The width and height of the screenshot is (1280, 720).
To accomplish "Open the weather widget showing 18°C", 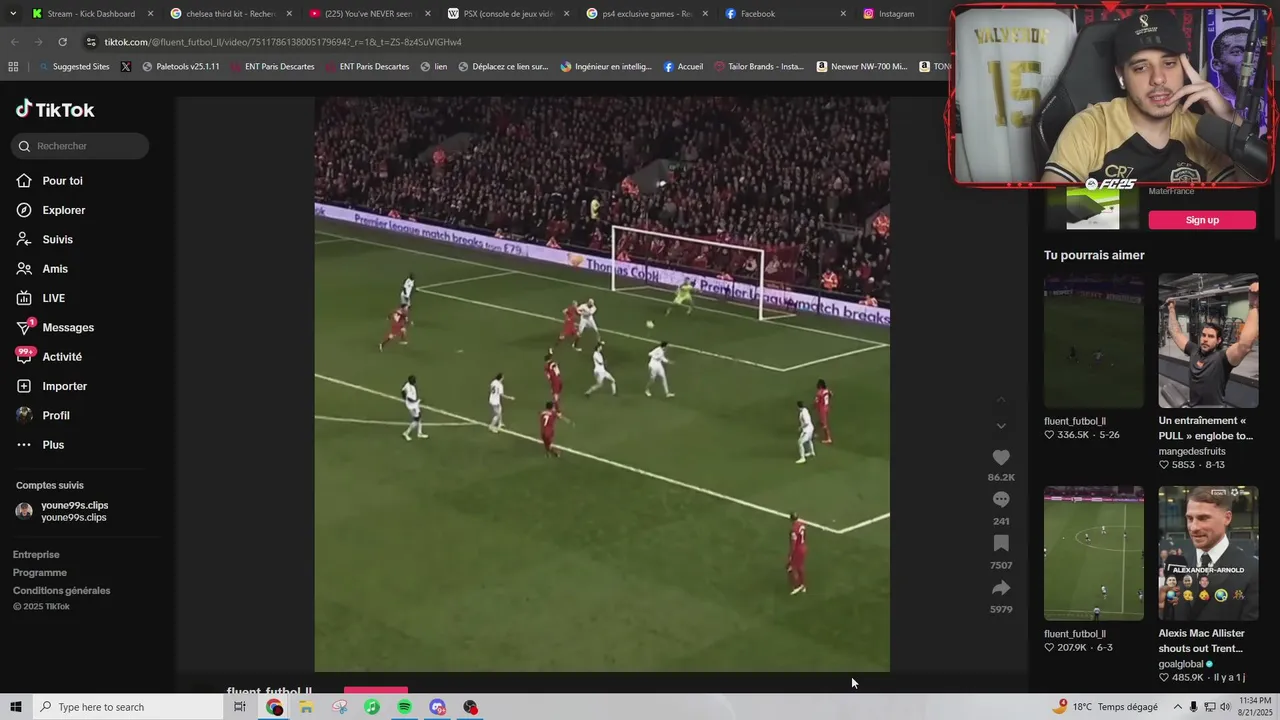I will coord(1104,707).
